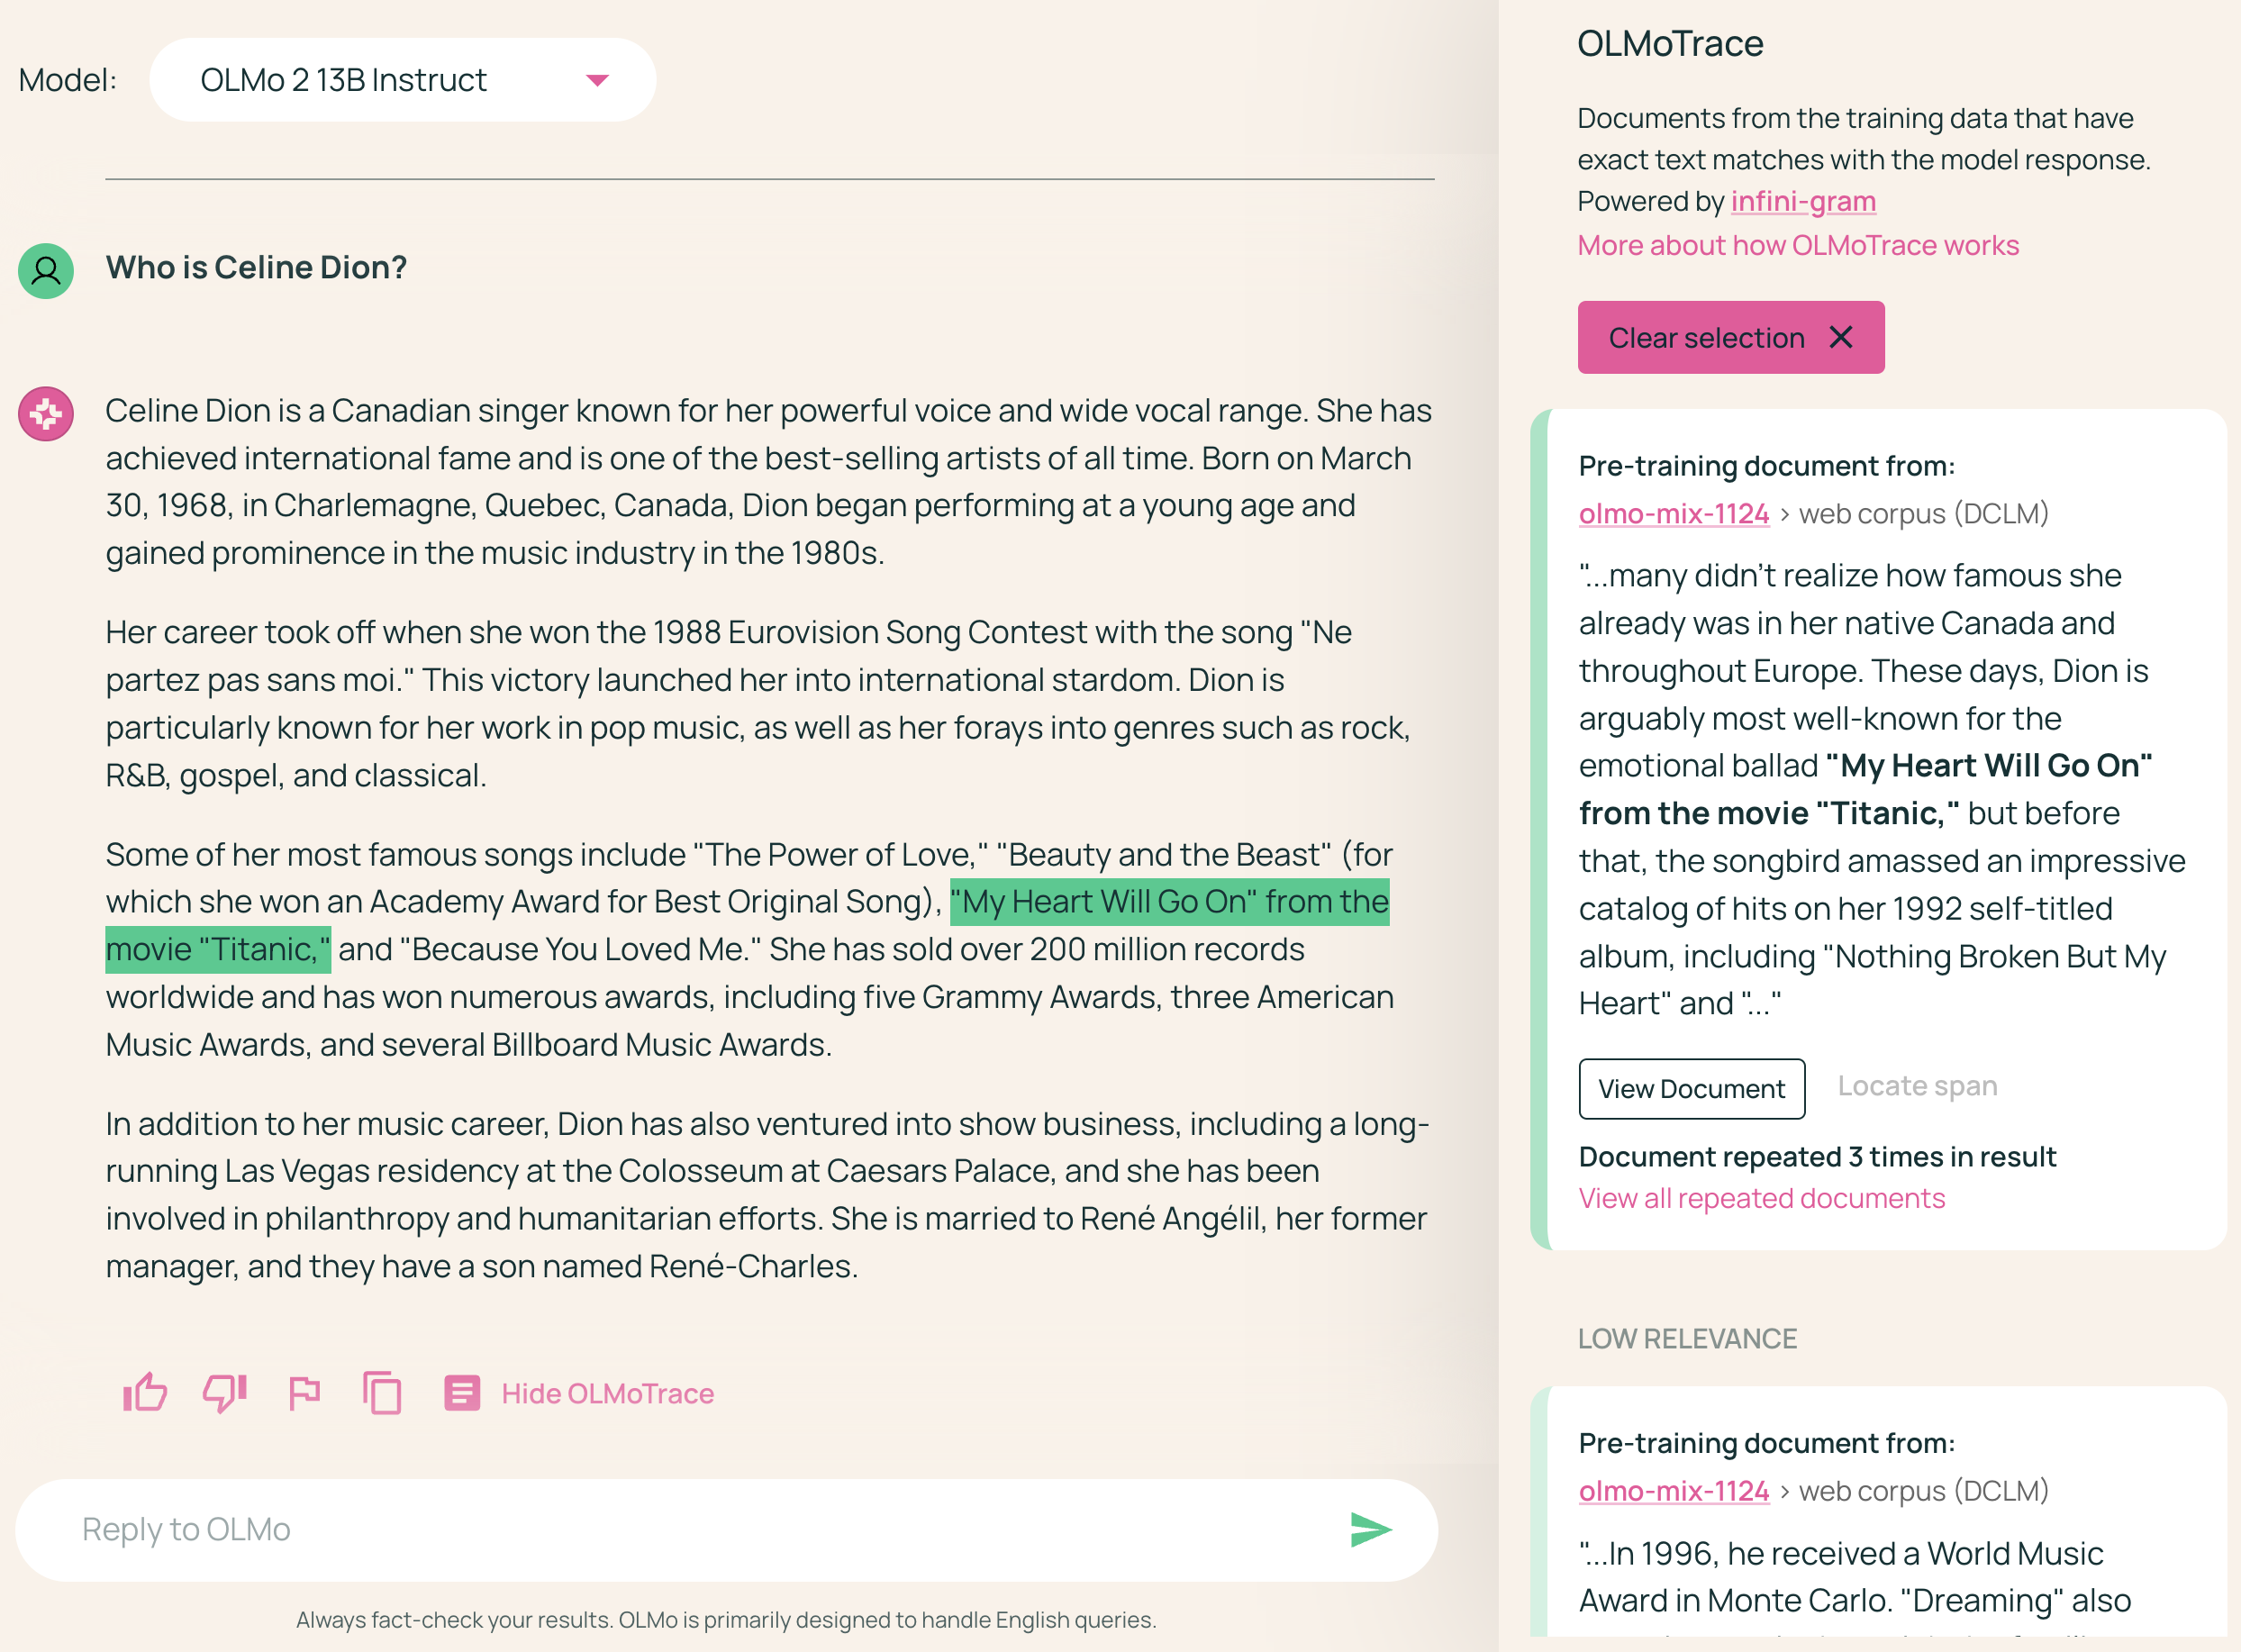Click the thumbs up feedback icon
Image resolution: width=2241 pixels, height=1652 pixels.
click(145, 1392)
